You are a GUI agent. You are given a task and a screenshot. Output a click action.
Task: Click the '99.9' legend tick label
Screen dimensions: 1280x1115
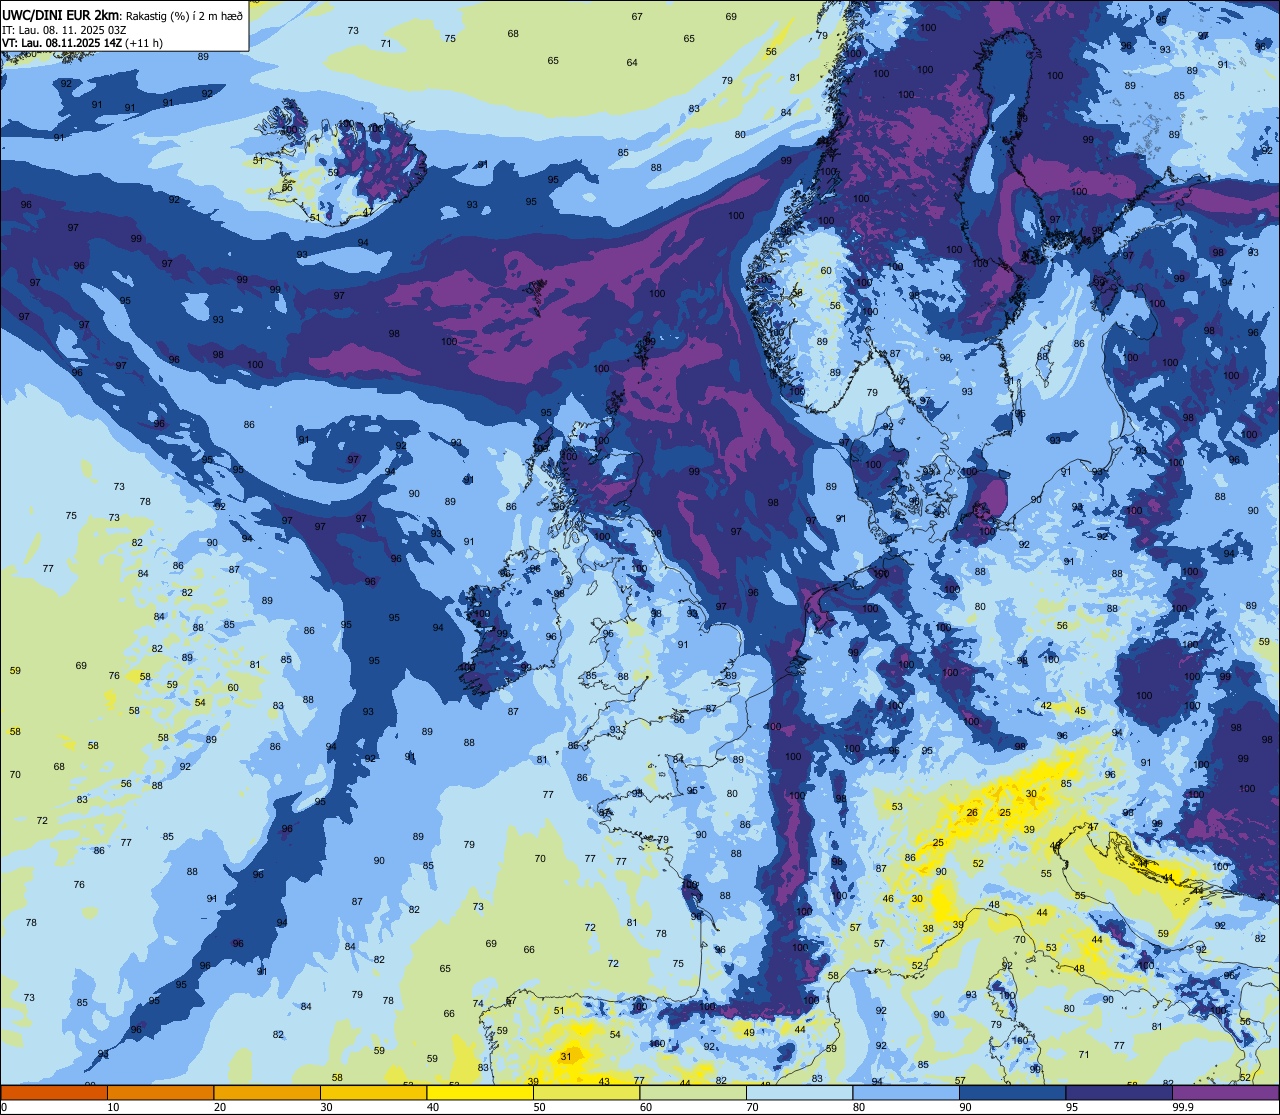[x=1184, y=1107]
